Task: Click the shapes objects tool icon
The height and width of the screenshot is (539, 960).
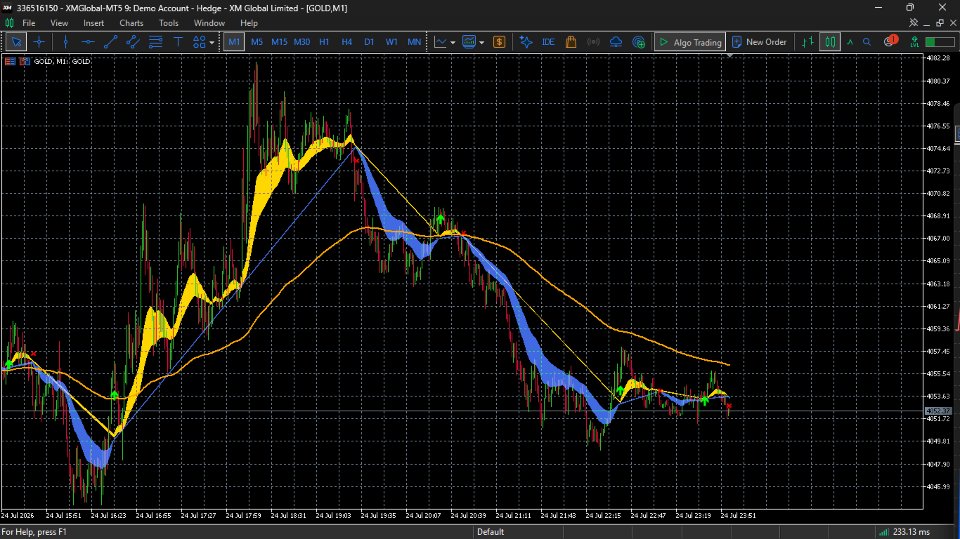Action: pos(199,42)
